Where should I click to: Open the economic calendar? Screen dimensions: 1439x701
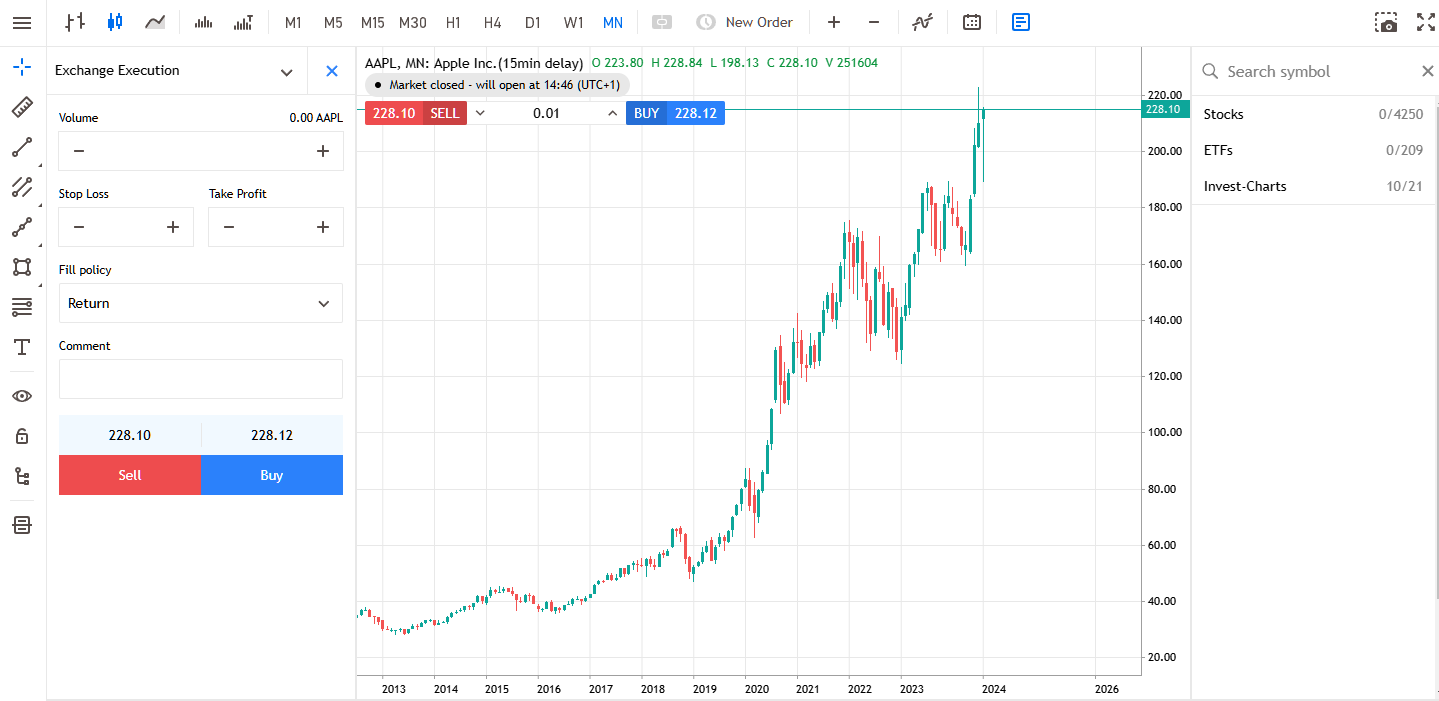971,21
